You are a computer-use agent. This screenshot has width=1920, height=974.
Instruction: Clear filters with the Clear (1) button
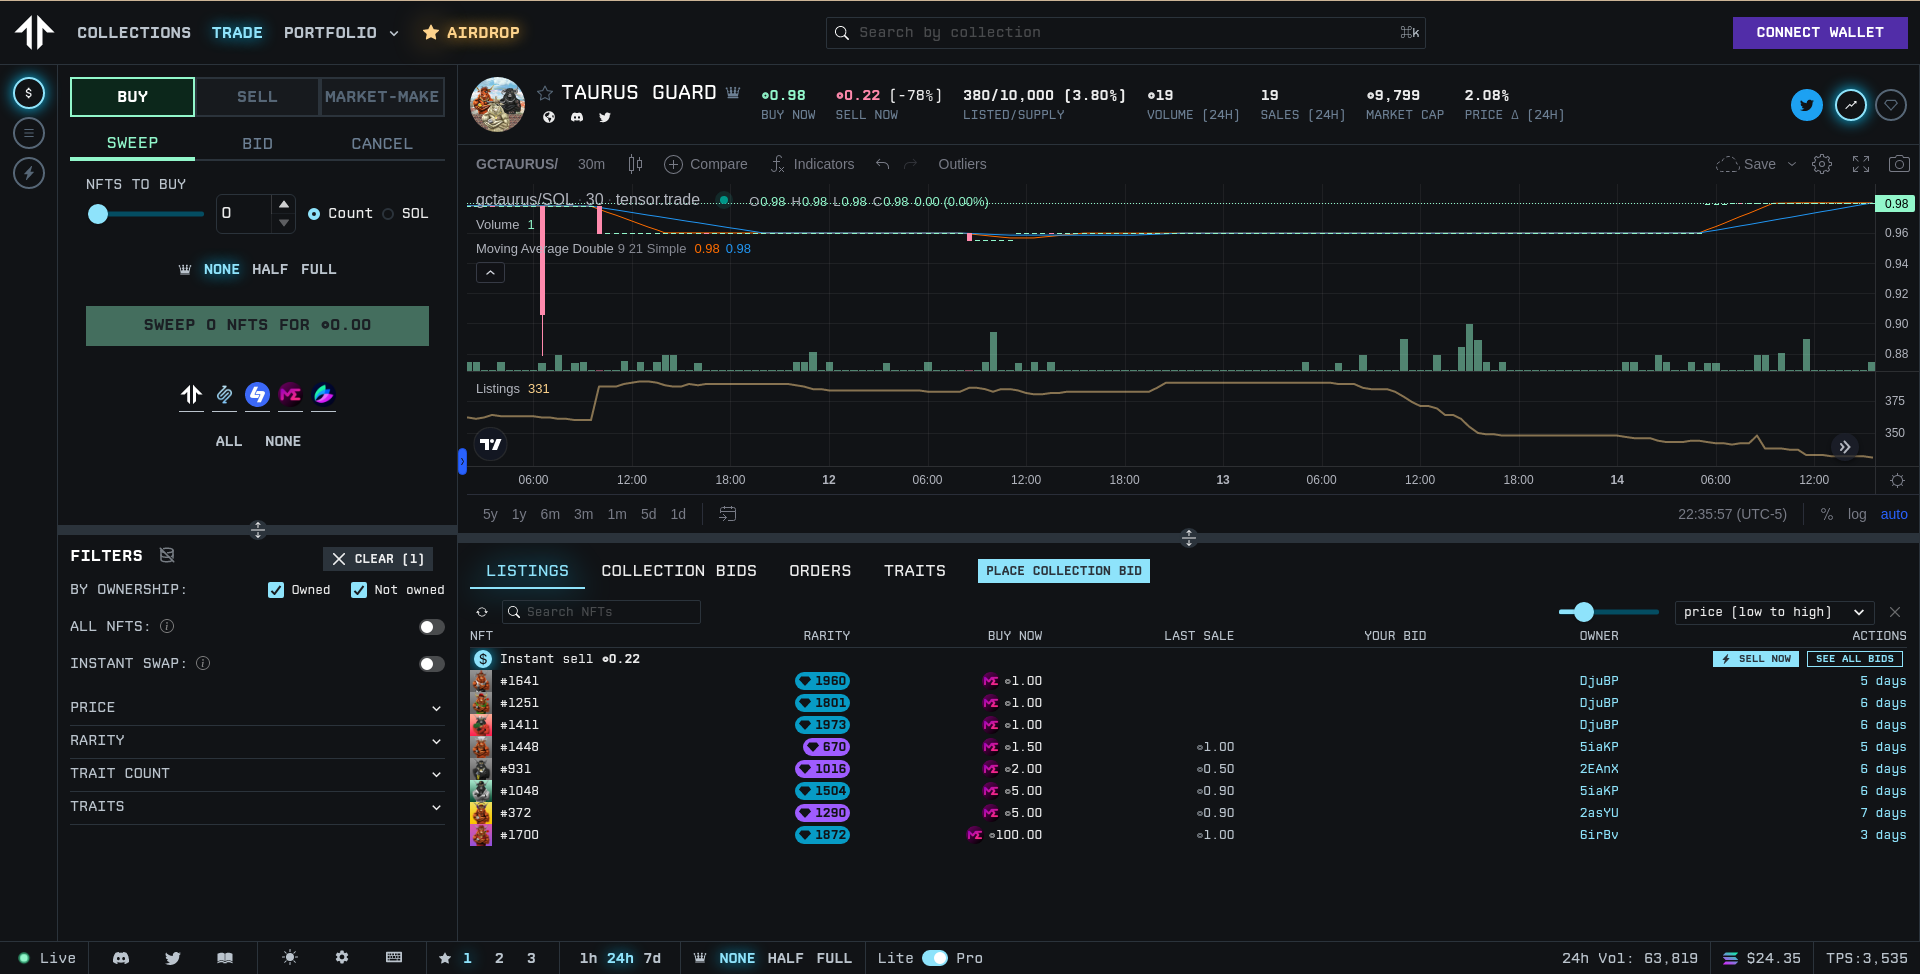(378, 559)
